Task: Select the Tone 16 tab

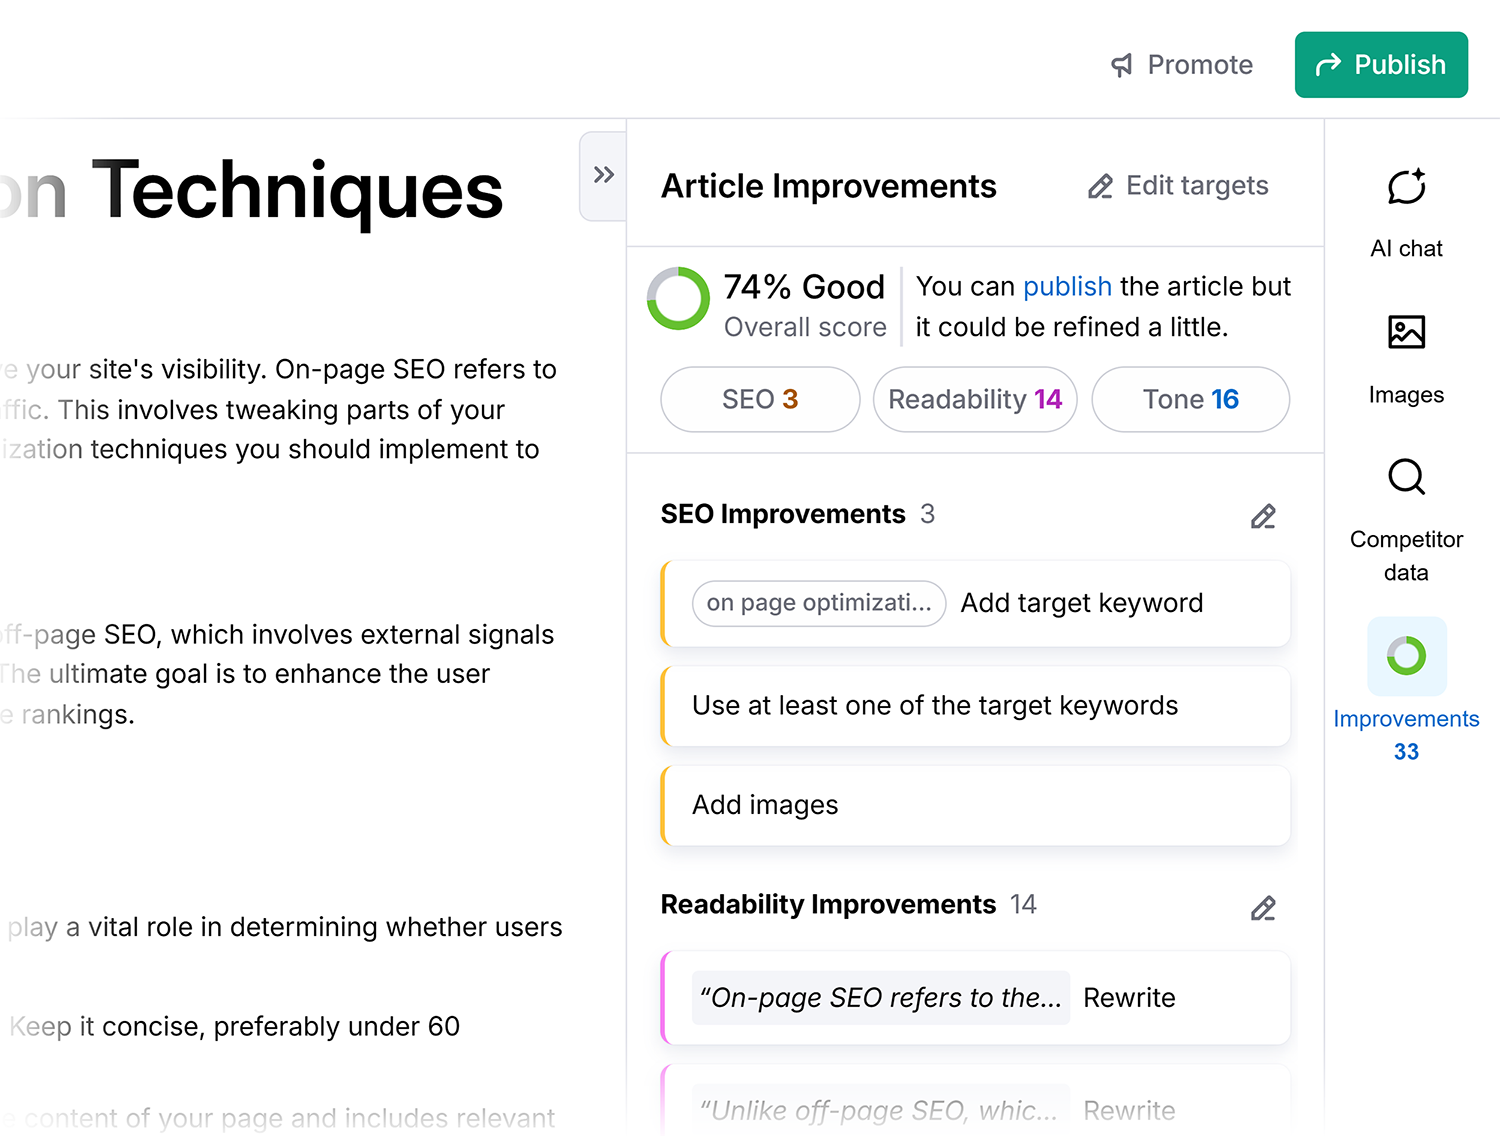Action: click(1190, 399)
